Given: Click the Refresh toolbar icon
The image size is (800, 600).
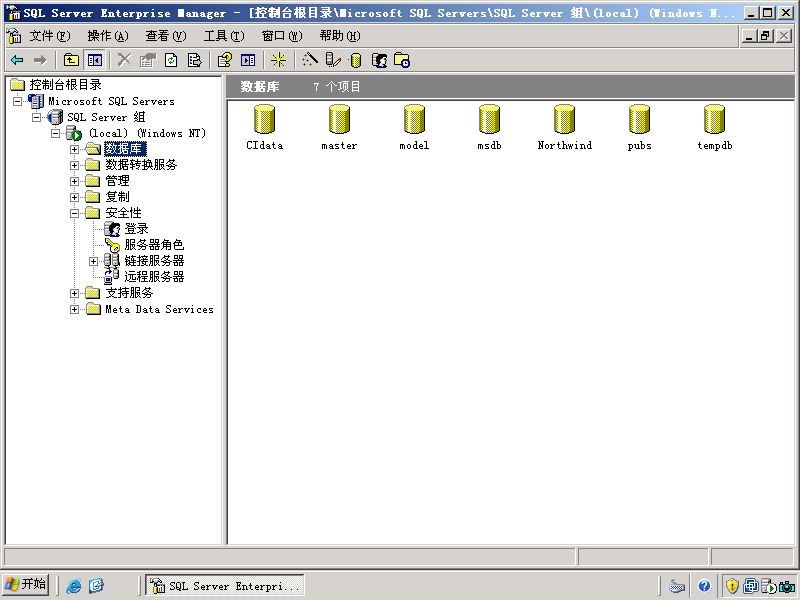Looking at the screenshot, I should [x=171, y=60].
